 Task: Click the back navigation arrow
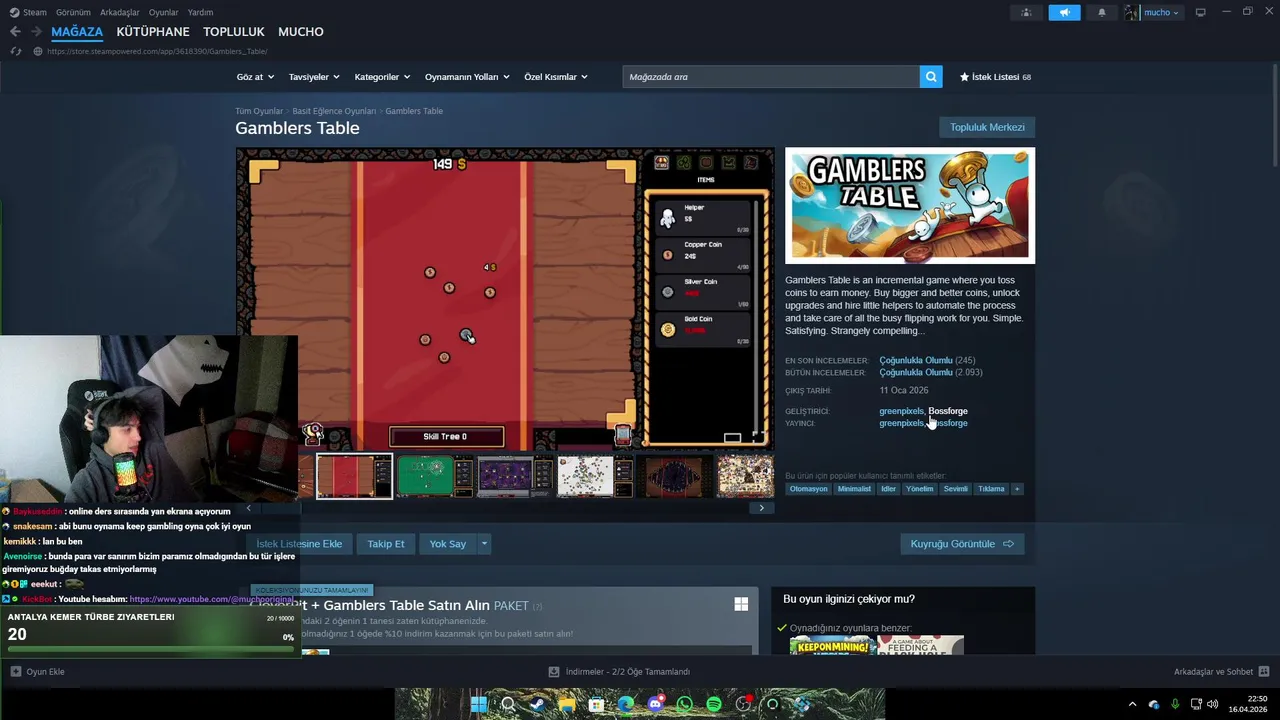tap(15, 32)
